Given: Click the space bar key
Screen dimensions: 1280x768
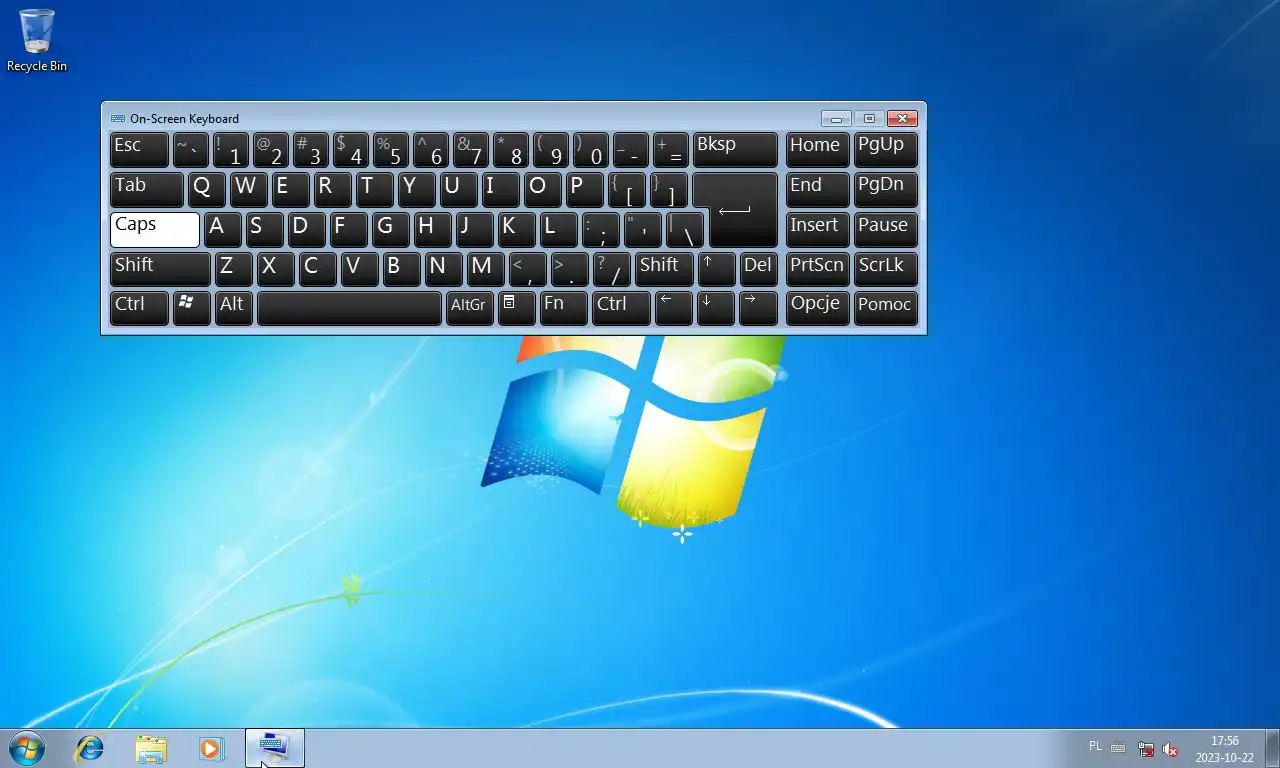Looking at the screenshot, I should [349, 308].
